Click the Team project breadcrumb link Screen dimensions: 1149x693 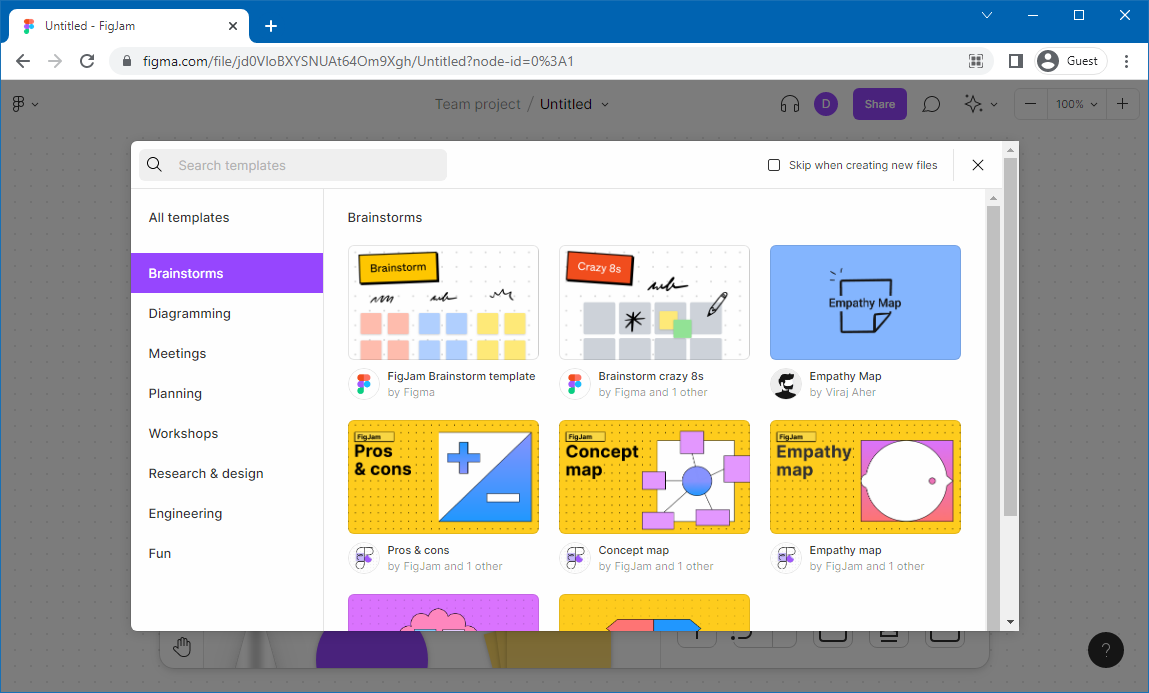click(478, 104)
